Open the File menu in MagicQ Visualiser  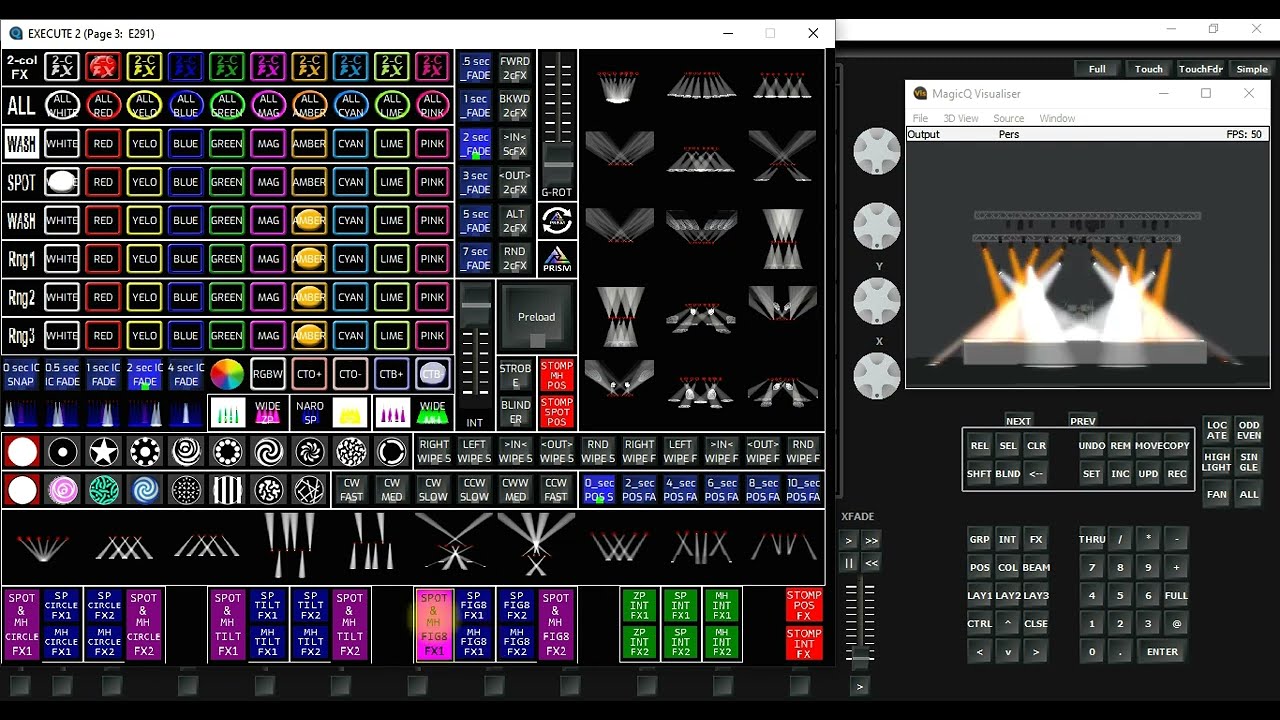point(920,118)
